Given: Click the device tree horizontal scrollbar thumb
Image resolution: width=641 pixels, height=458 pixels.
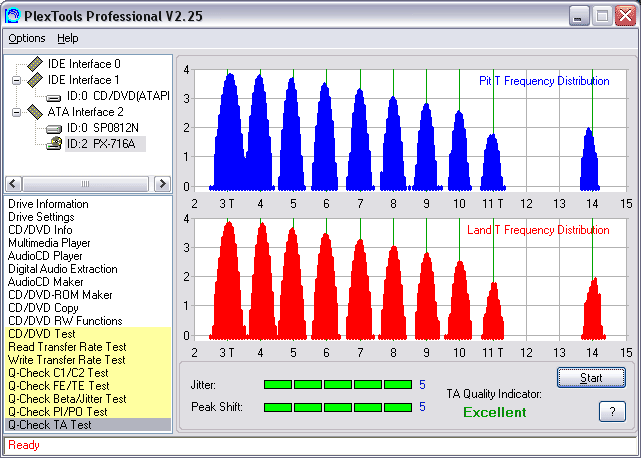Looking at the screenshot, I should (x=85, y=184).
